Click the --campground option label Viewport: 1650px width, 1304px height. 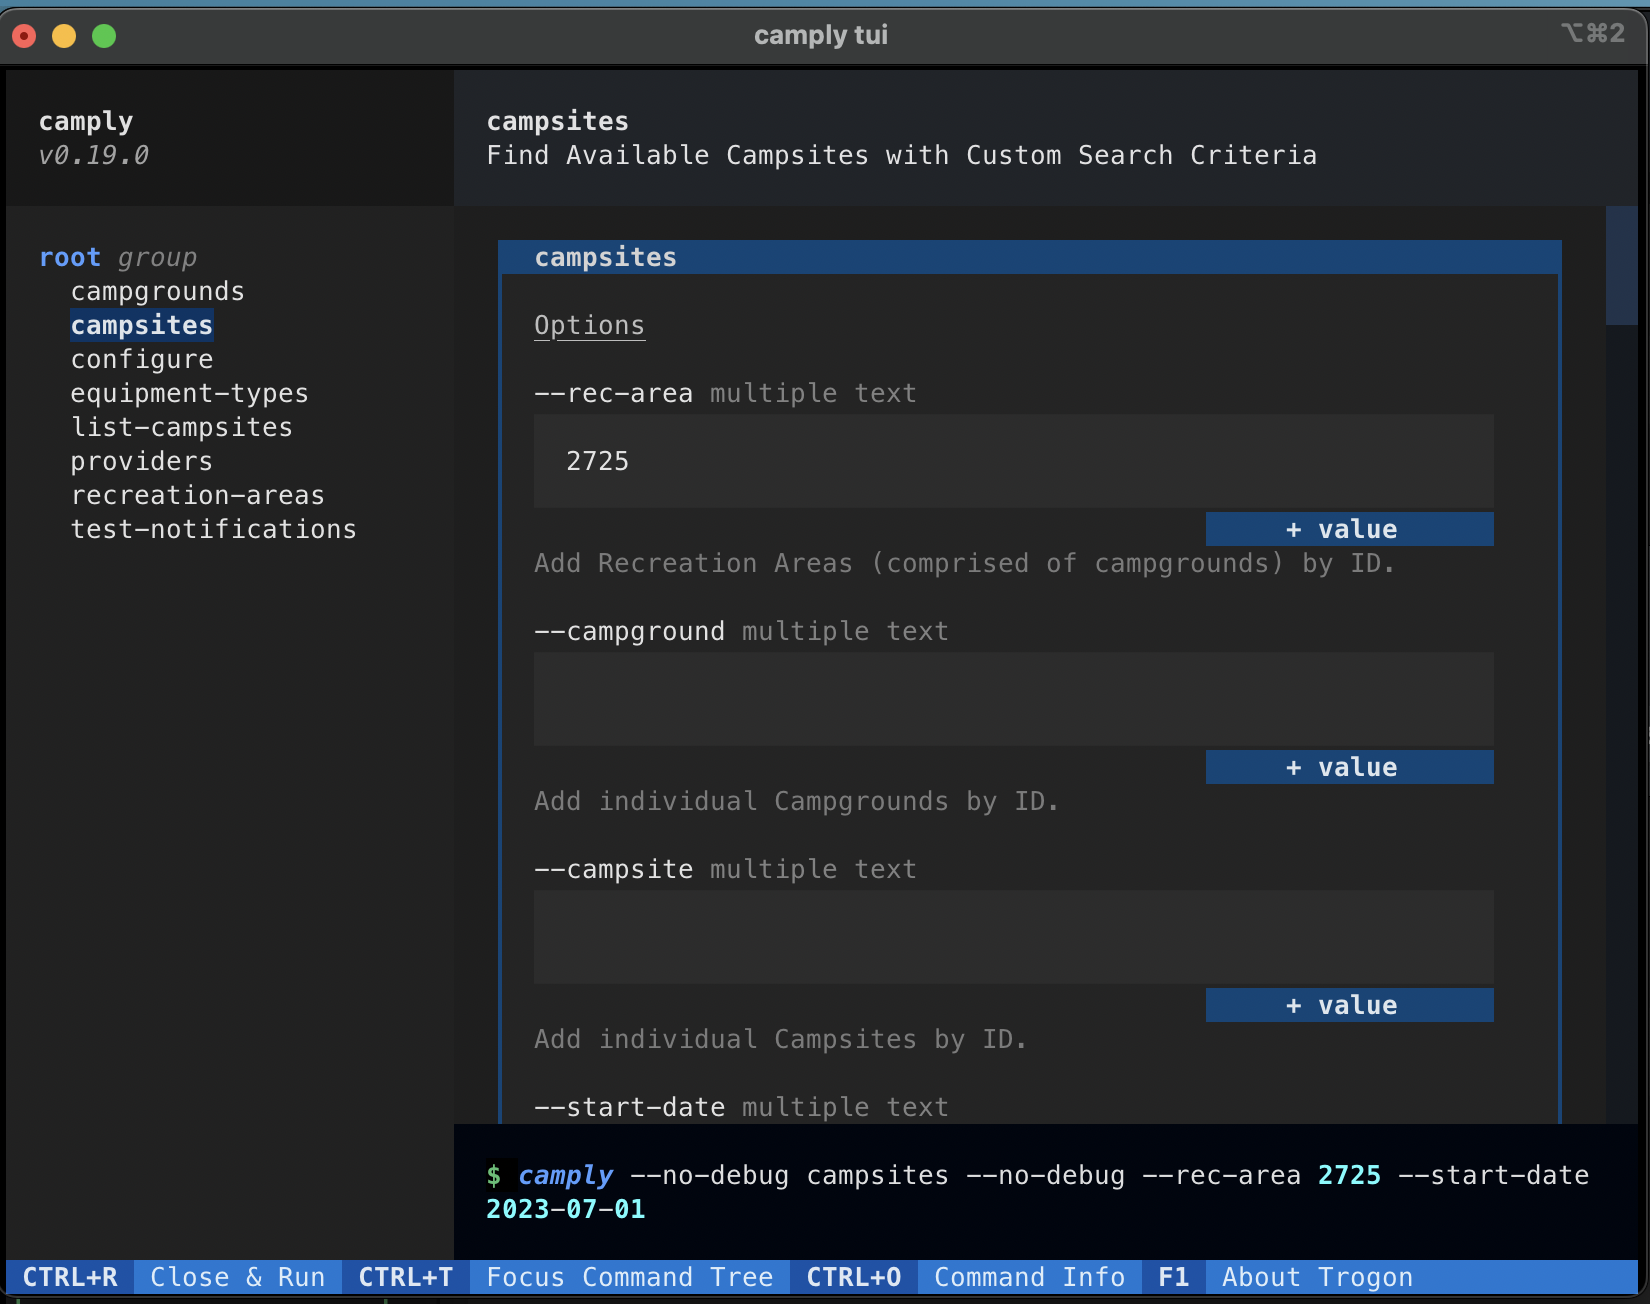pyautogui.click(x=630, y=631)
